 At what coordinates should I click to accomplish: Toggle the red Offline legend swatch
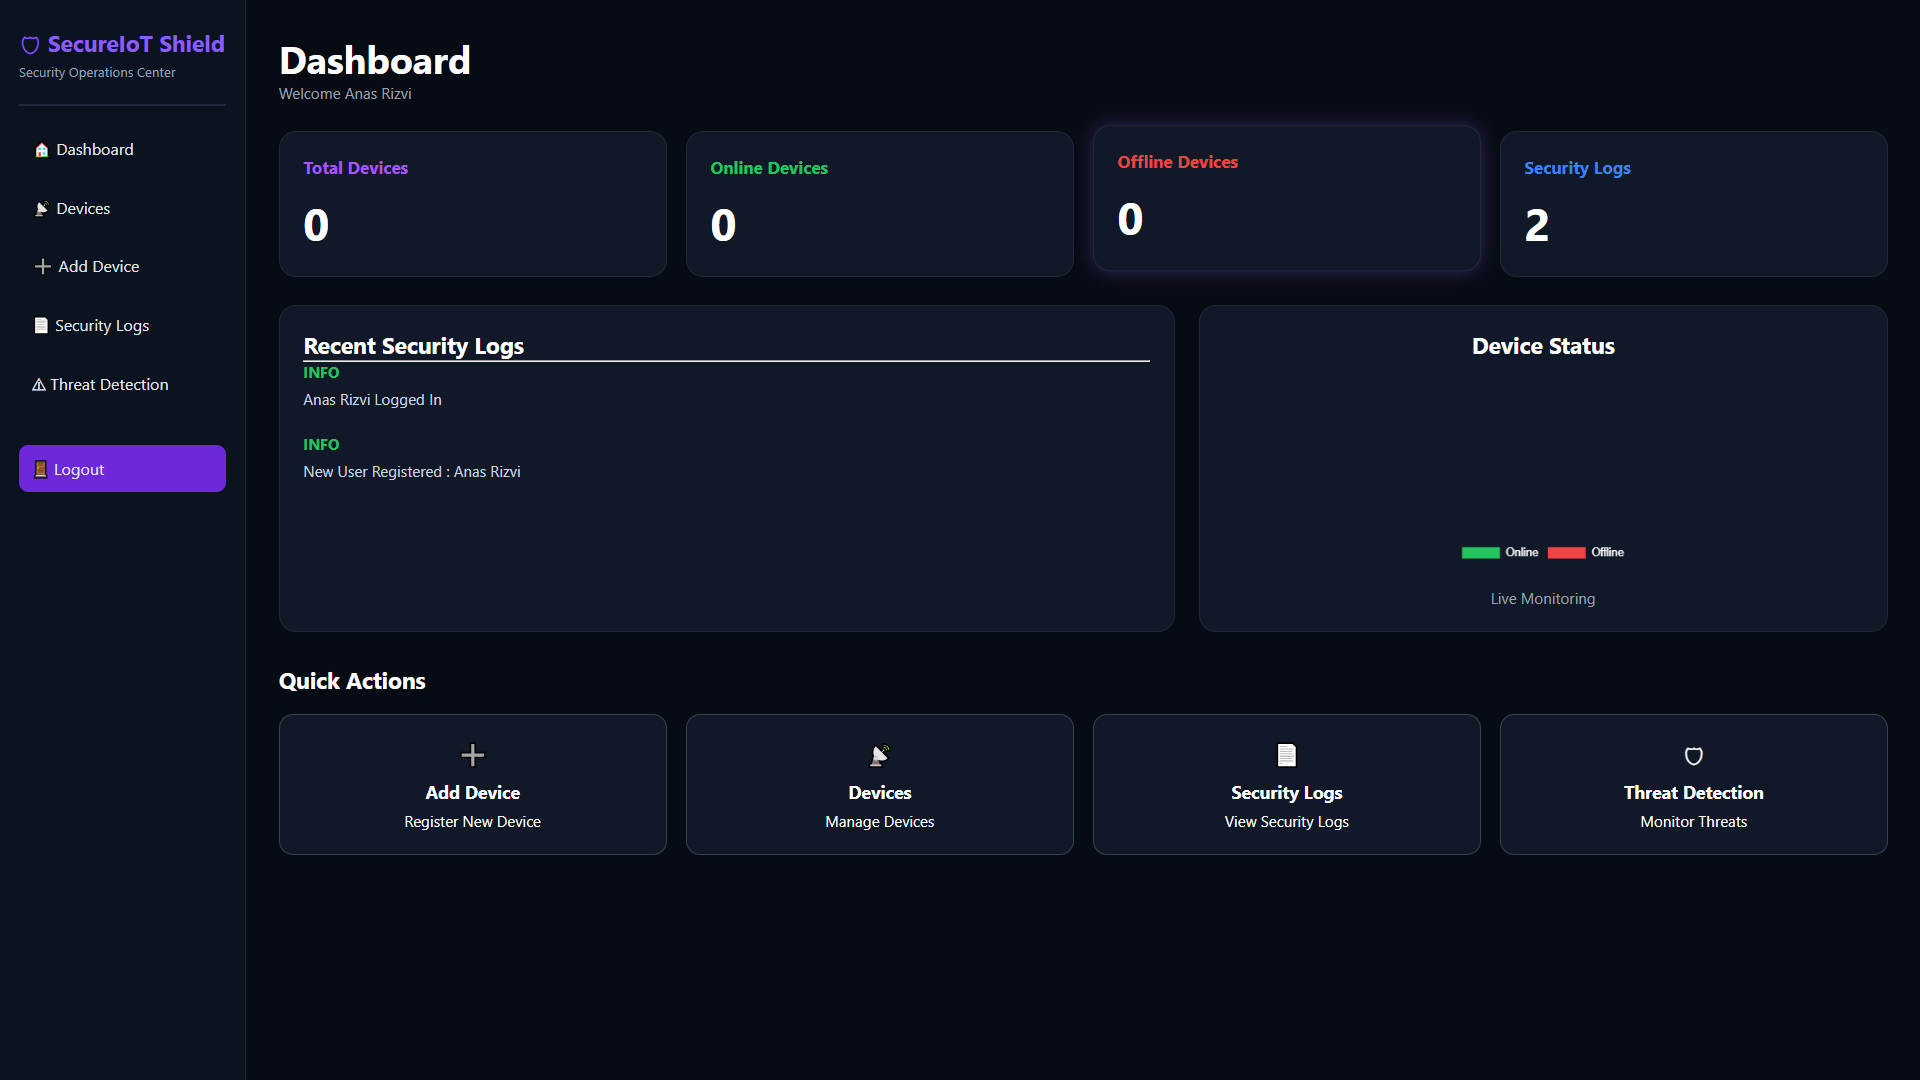coord(1567,553)
